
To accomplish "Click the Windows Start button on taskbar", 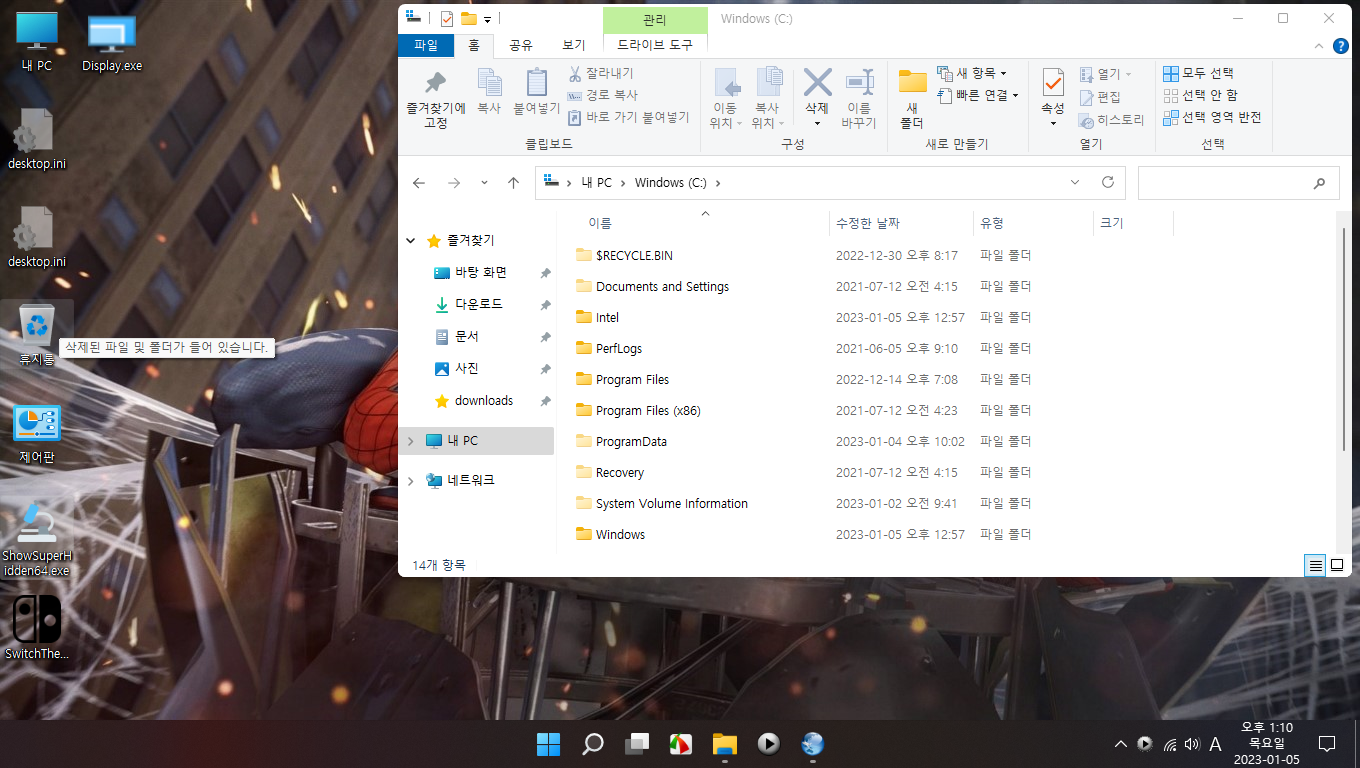I will click(x=548, y=744).
